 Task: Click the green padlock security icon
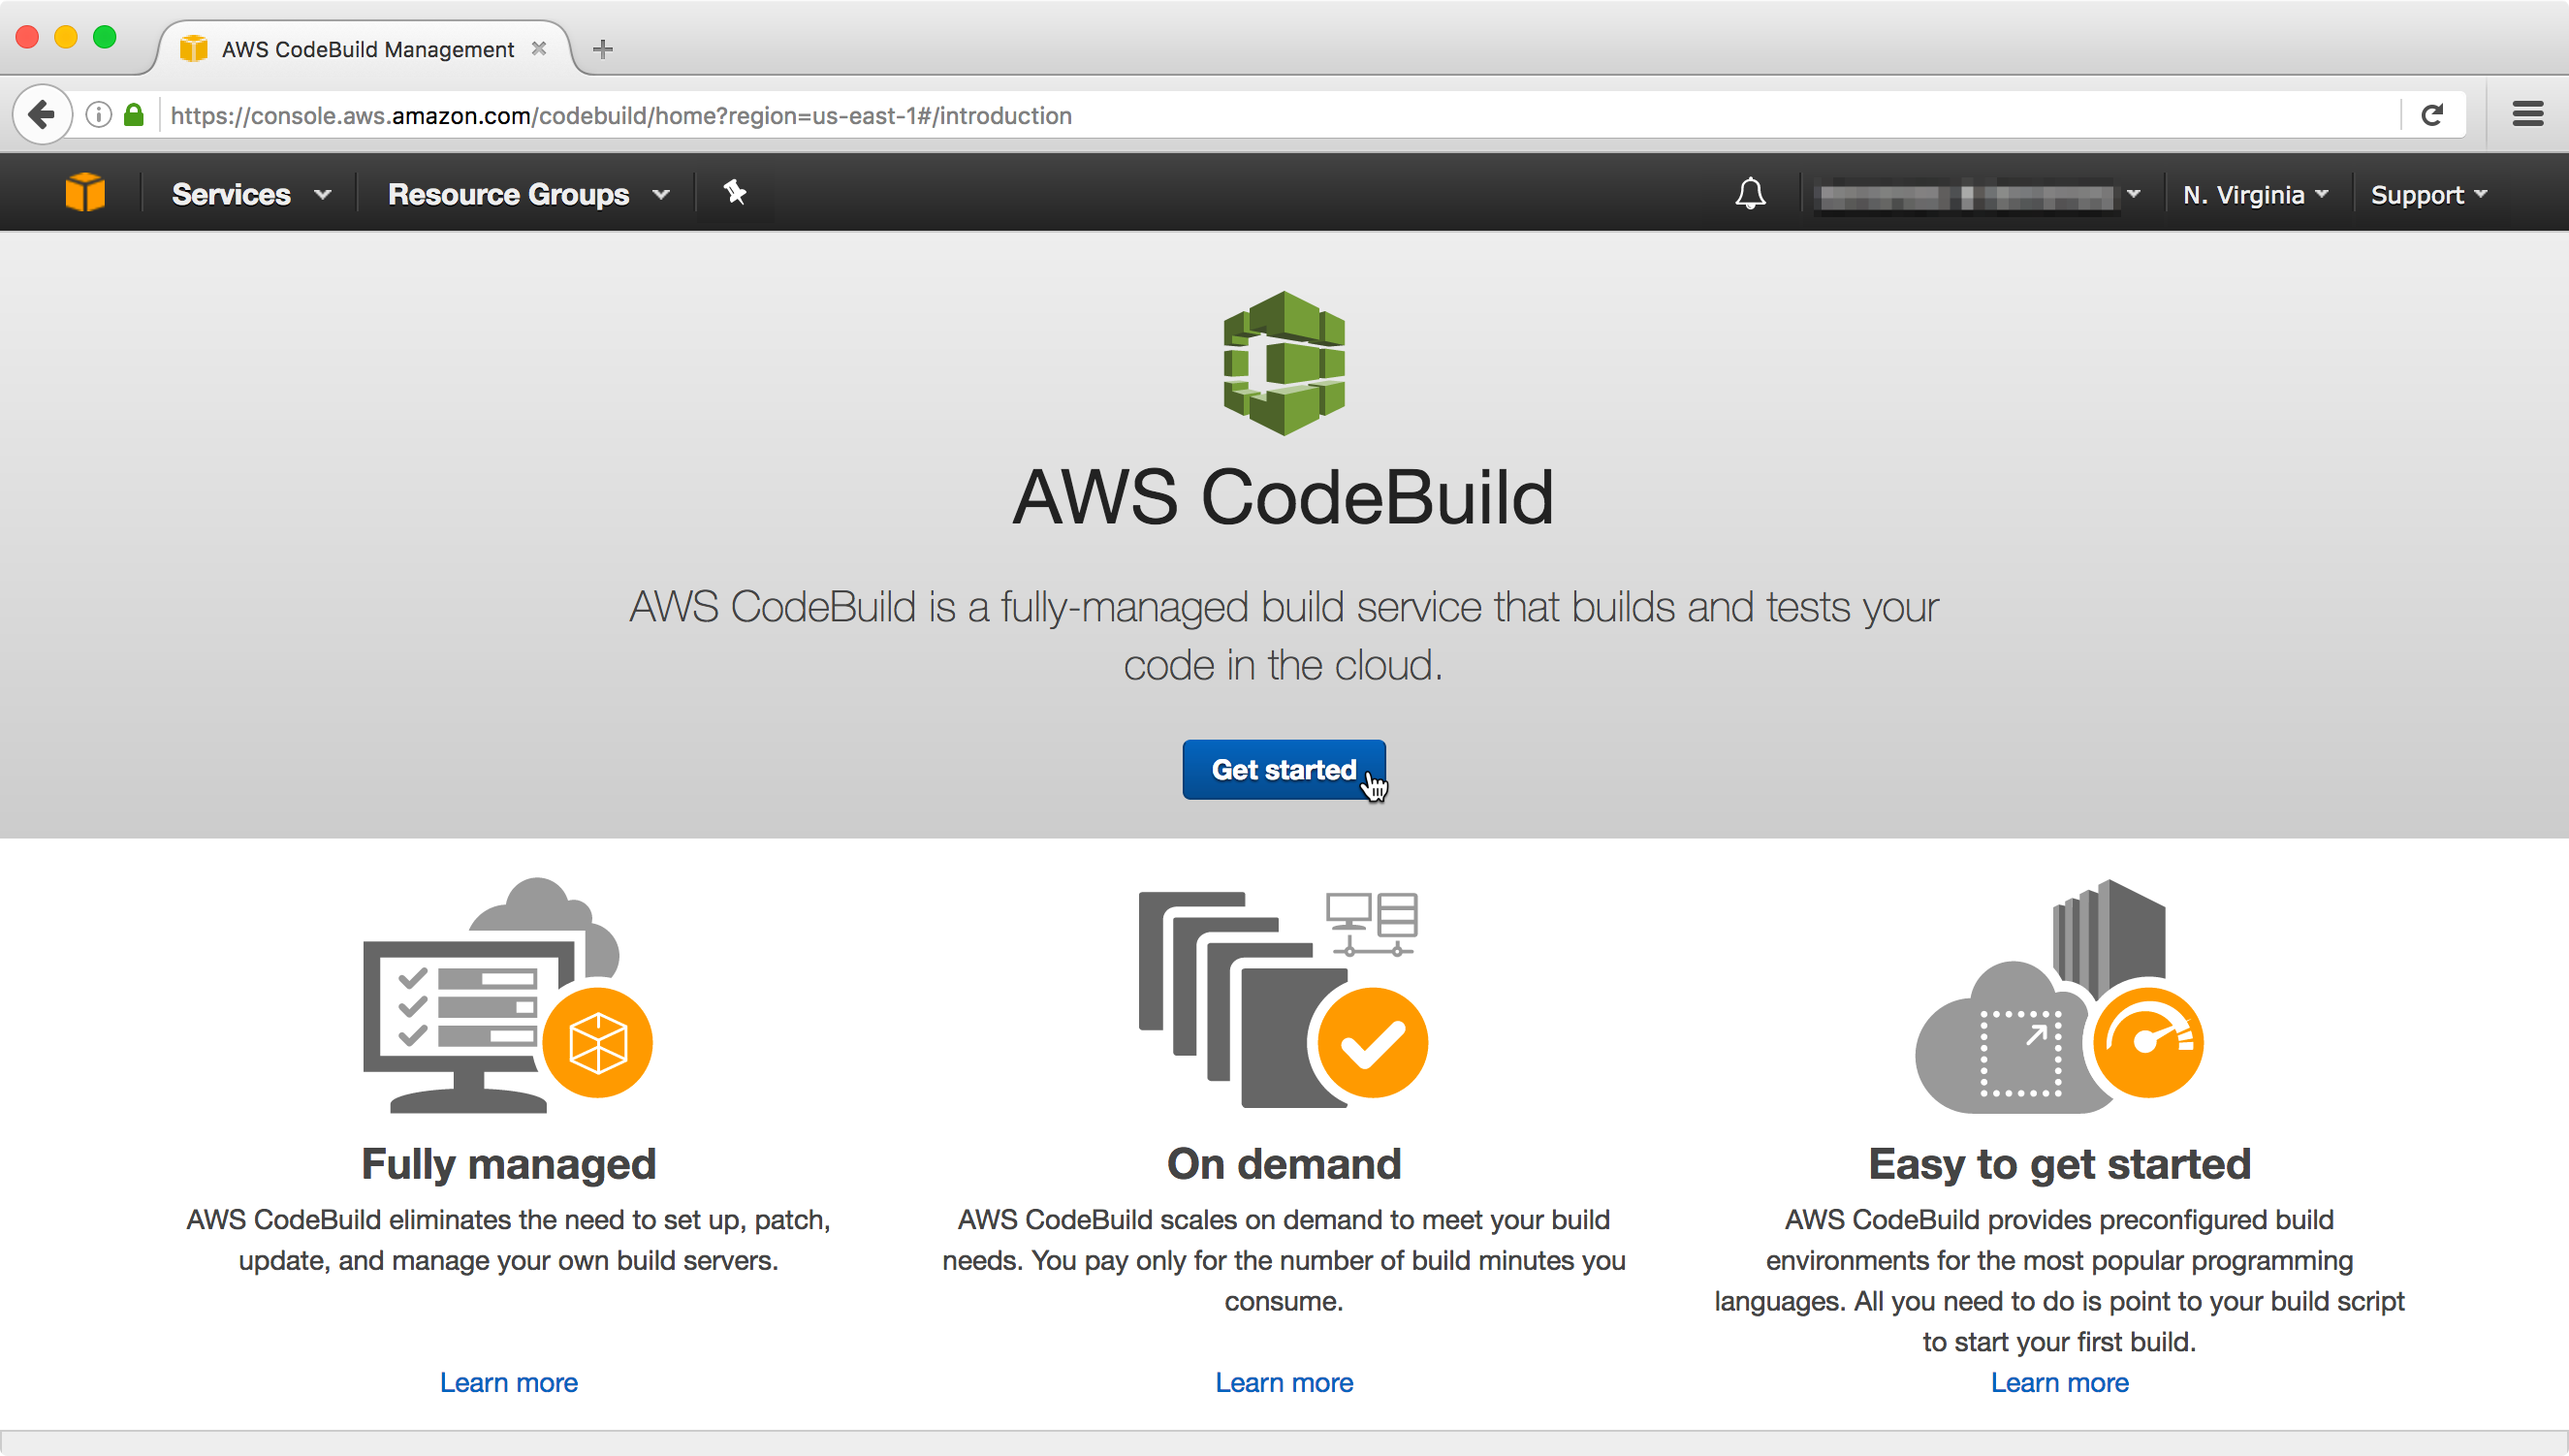(134, 115)
